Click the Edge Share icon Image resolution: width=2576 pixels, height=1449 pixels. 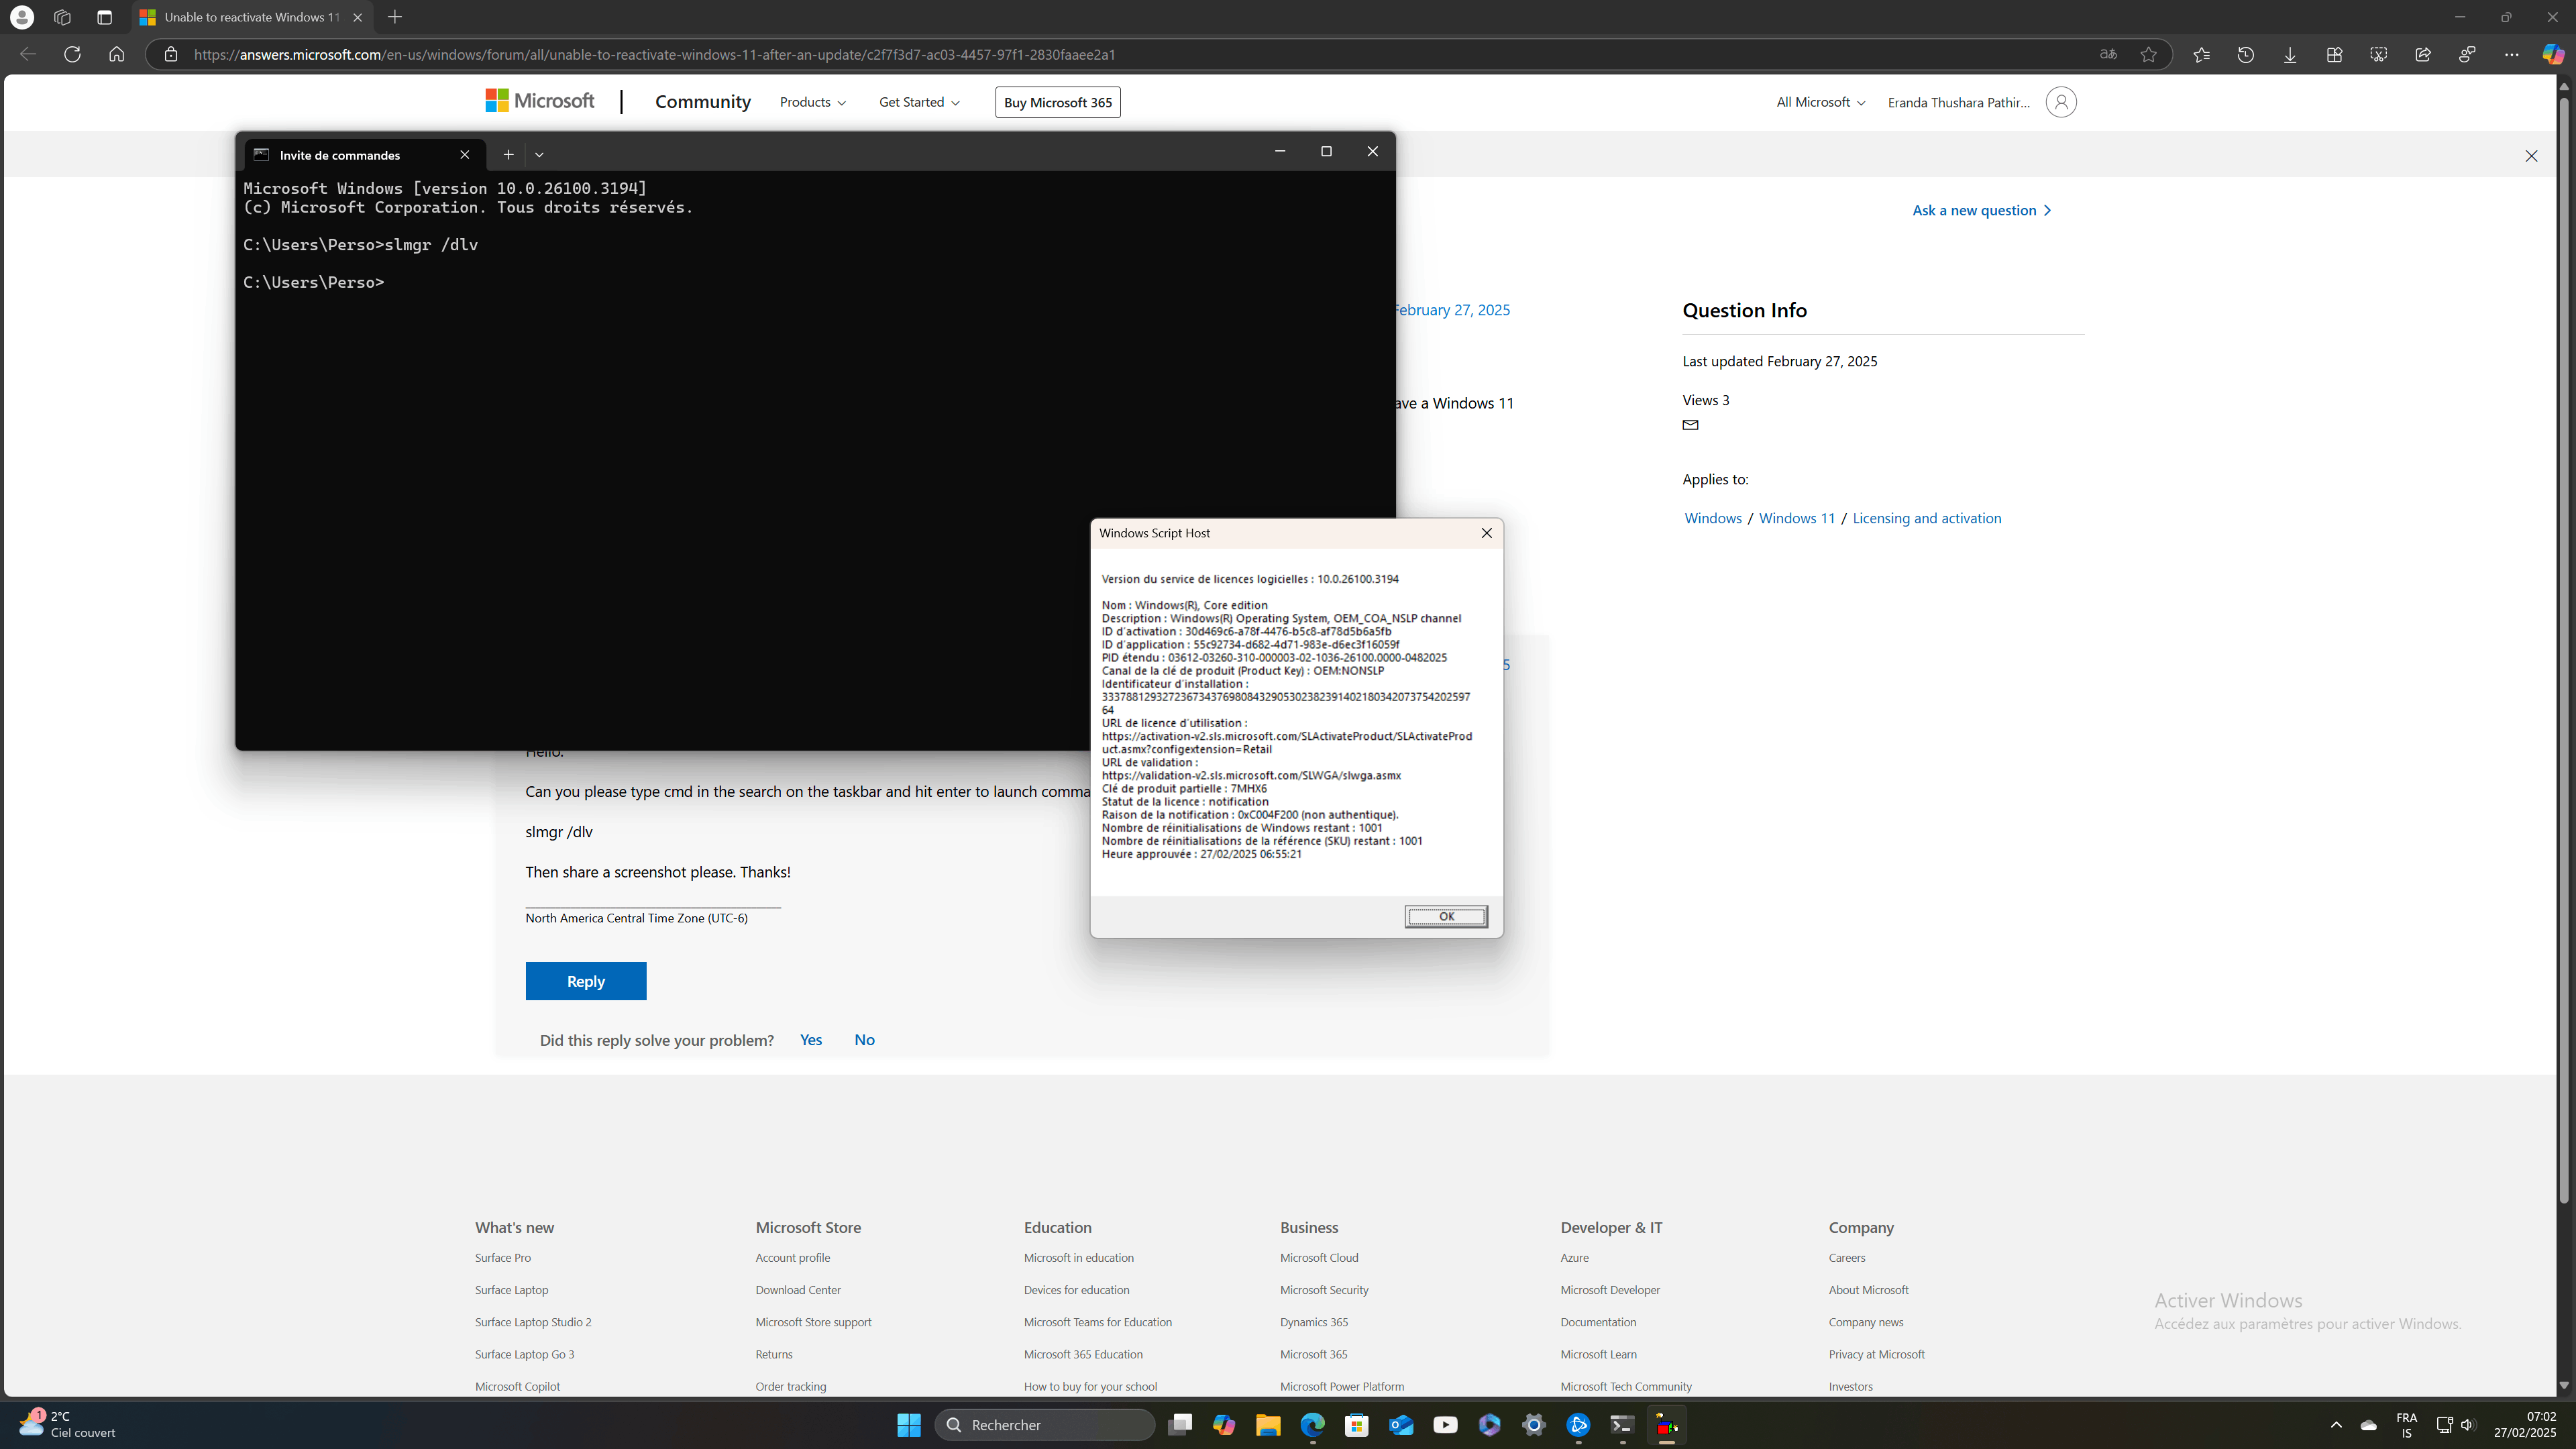(2422, 54)
